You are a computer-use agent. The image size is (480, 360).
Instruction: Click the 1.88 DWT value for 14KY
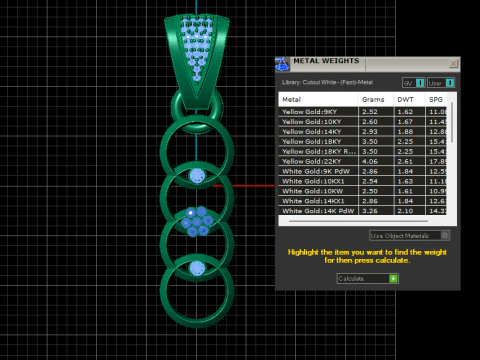pyautogui.click(x=405, y=132)
